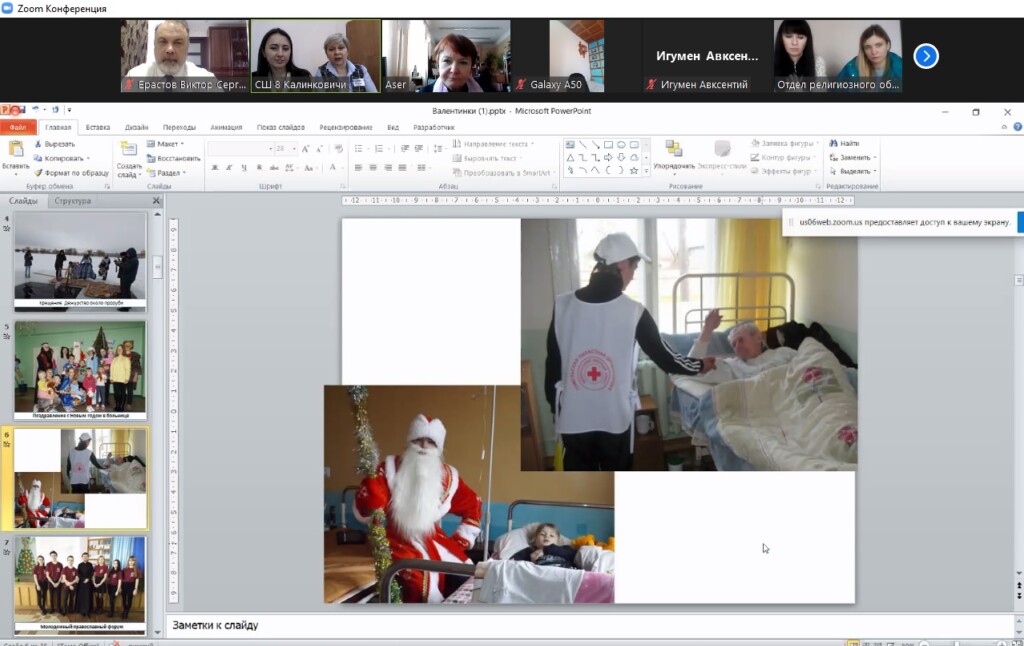Toggle Underline (Ч) formatting
The width and height of the screenshot is (1024, 646).
click(244, 168)
